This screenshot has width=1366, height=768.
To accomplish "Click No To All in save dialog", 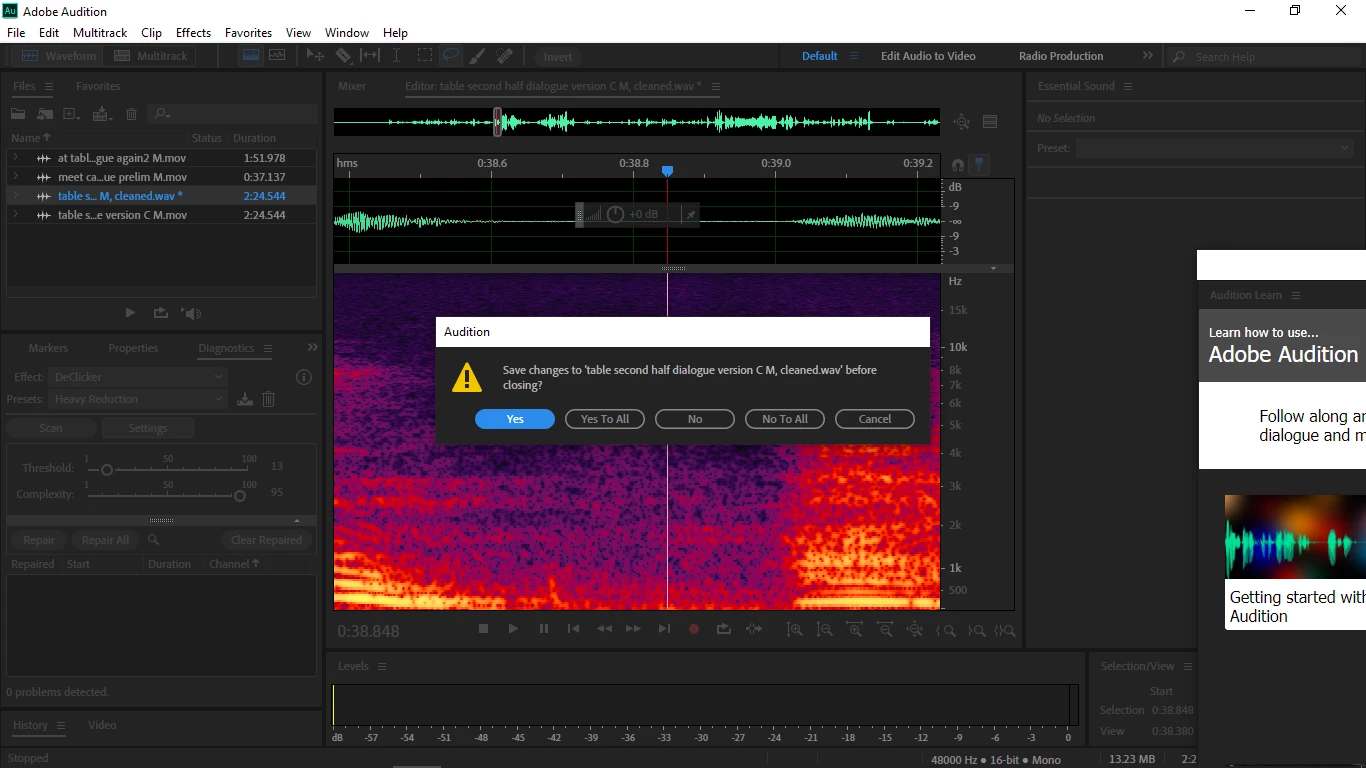I will coord(785,419).
